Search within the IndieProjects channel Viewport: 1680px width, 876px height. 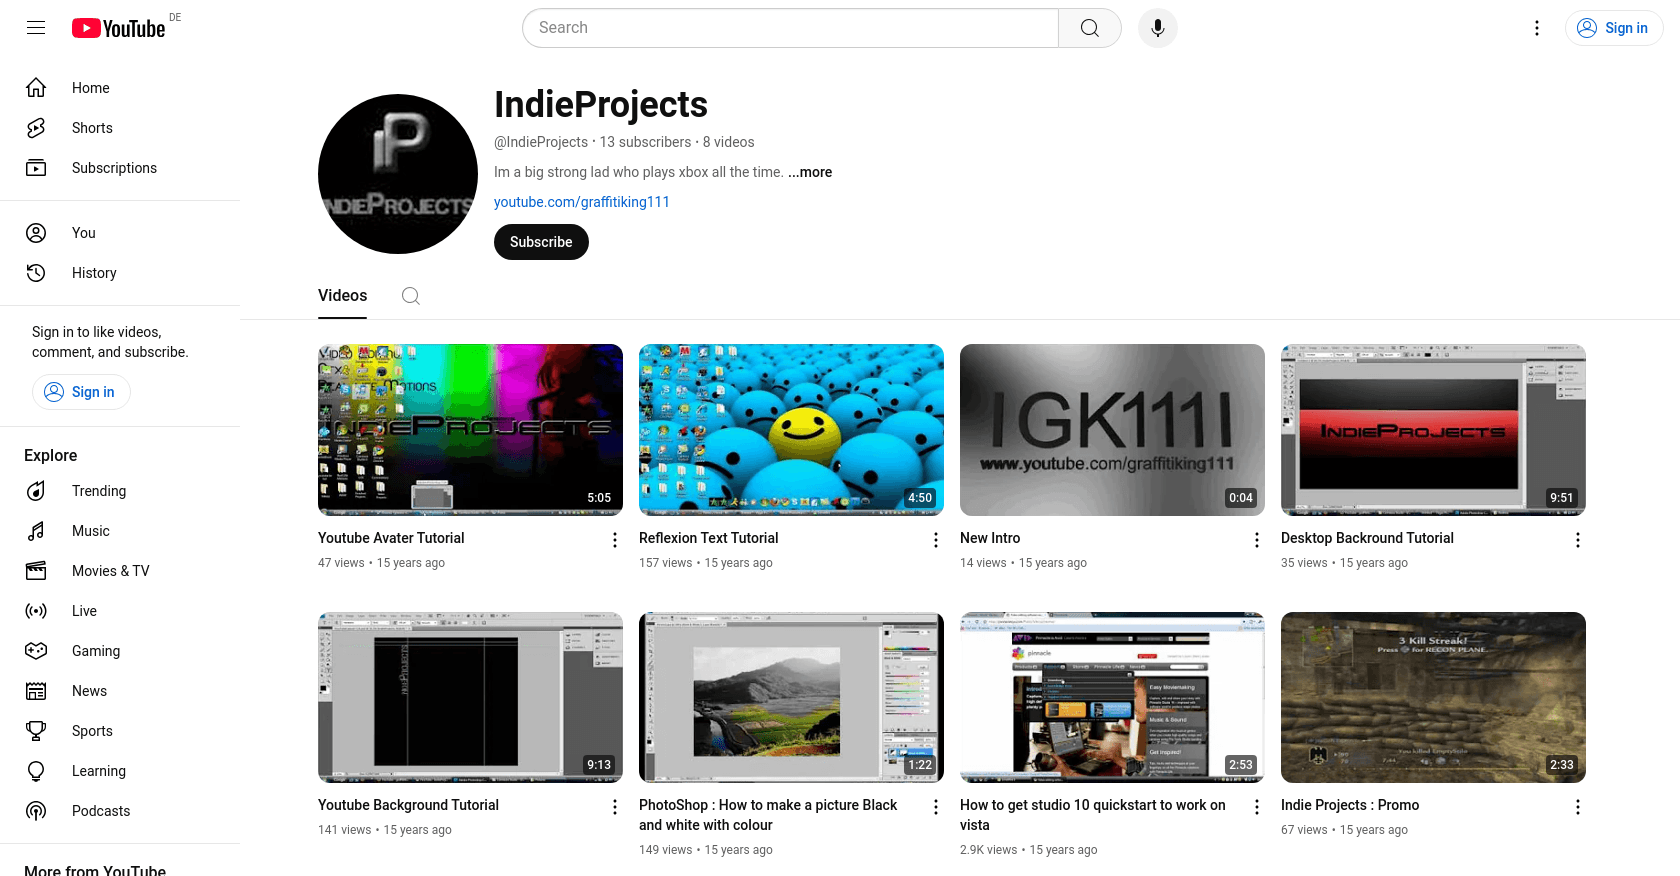[x=410, y=296]
